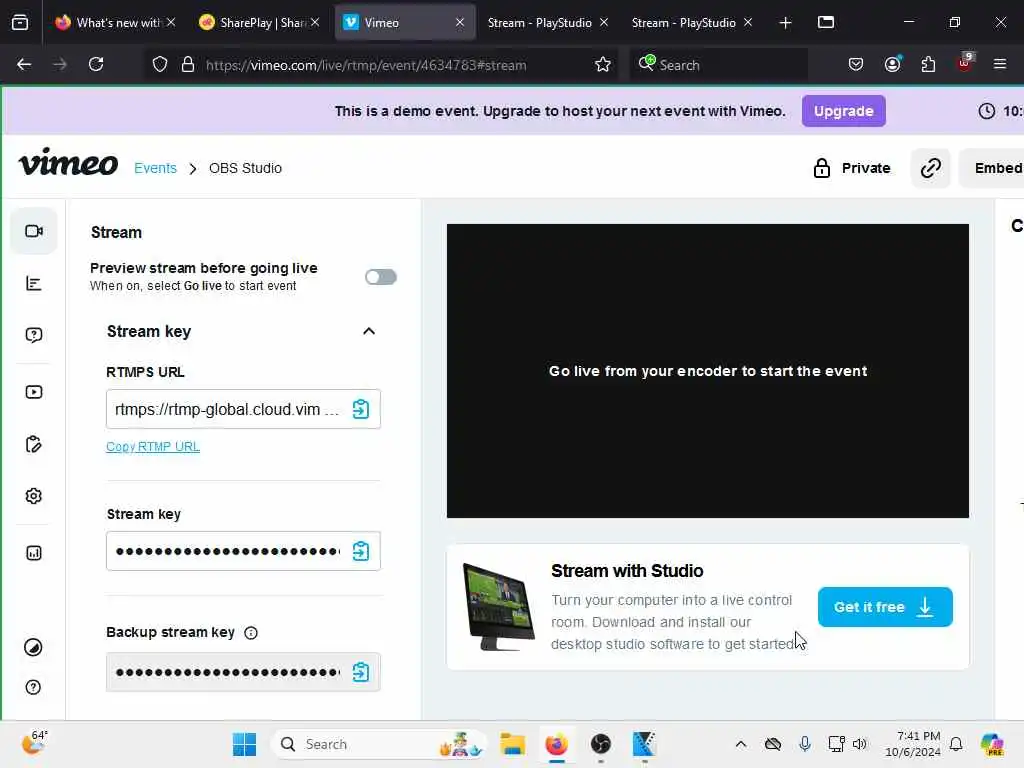The width and height of the screenshot is (1024, 768).
Task: Open File Explorer from the taskbar
Action: click(x=513, y=744)
